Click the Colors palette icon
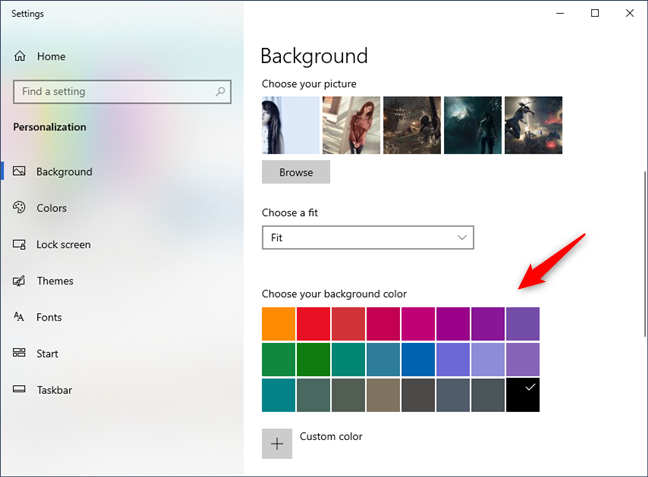 pyautogui.click(x=19, y=208)
